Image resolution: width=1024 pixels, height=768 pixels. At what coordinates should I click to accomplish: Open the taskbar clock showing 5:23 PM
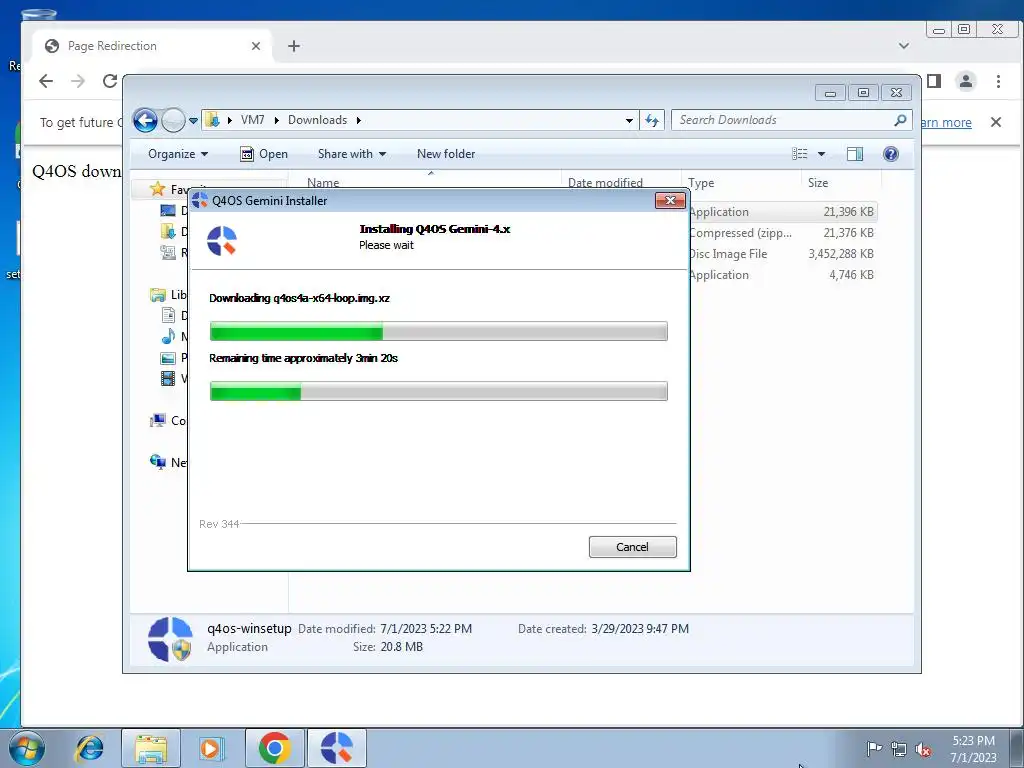click(973, 749)
